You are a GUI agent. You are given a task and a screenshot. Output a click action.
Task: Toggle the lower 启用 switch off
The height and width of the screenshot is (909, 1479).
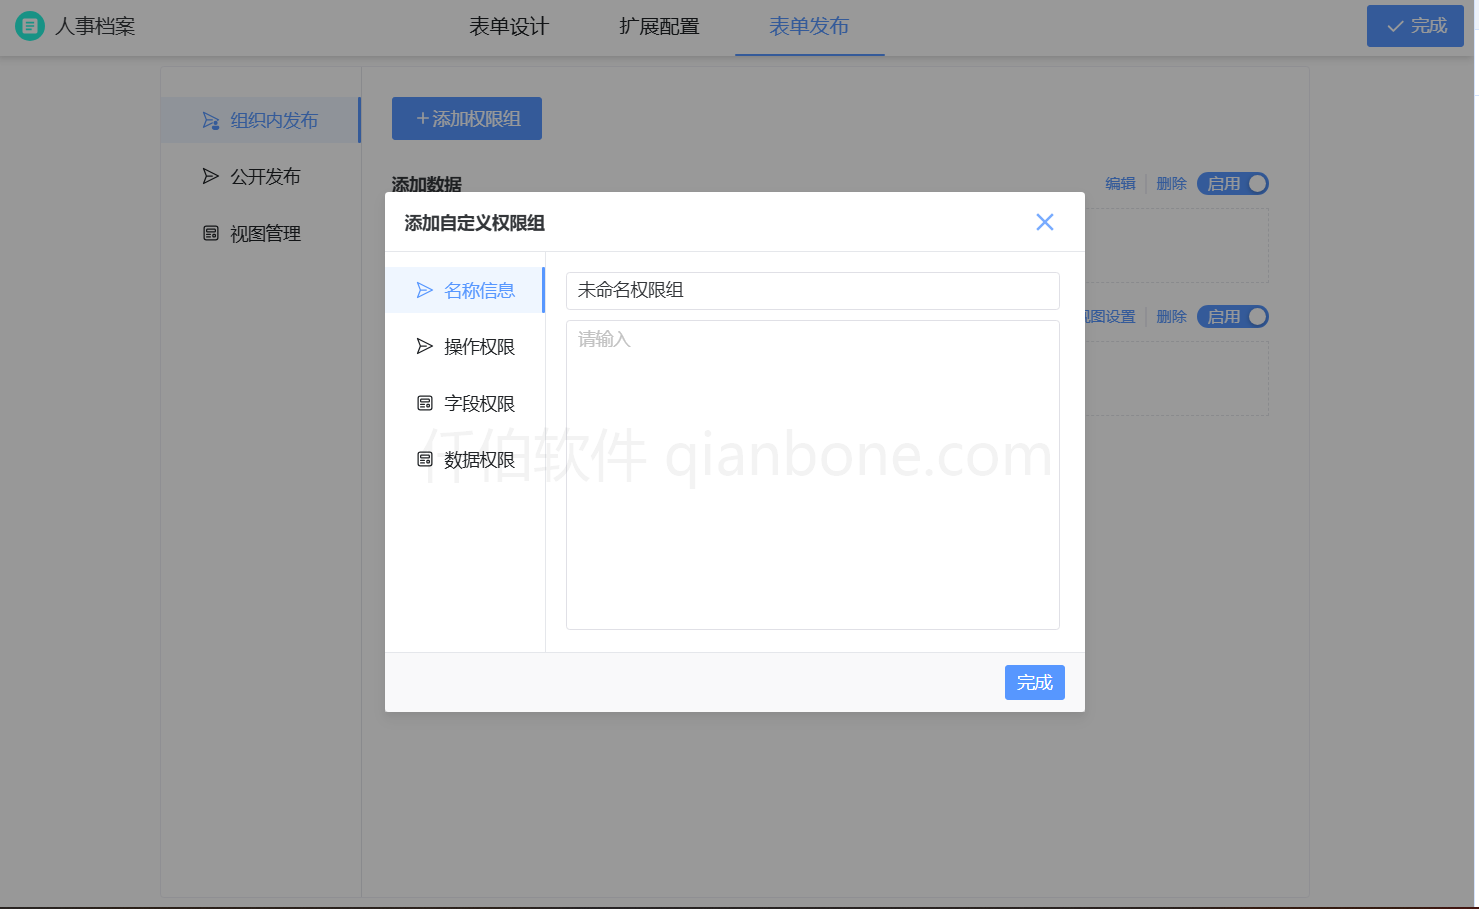pos(1232,316)
